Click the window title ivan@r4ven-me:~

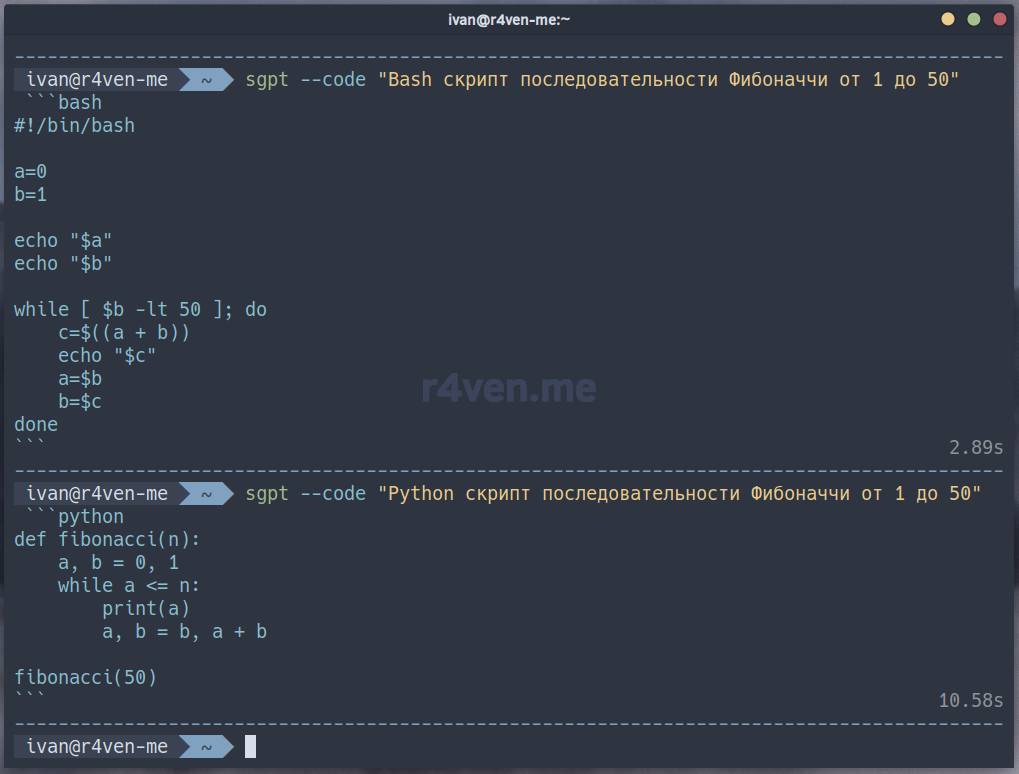click(509, 19)
